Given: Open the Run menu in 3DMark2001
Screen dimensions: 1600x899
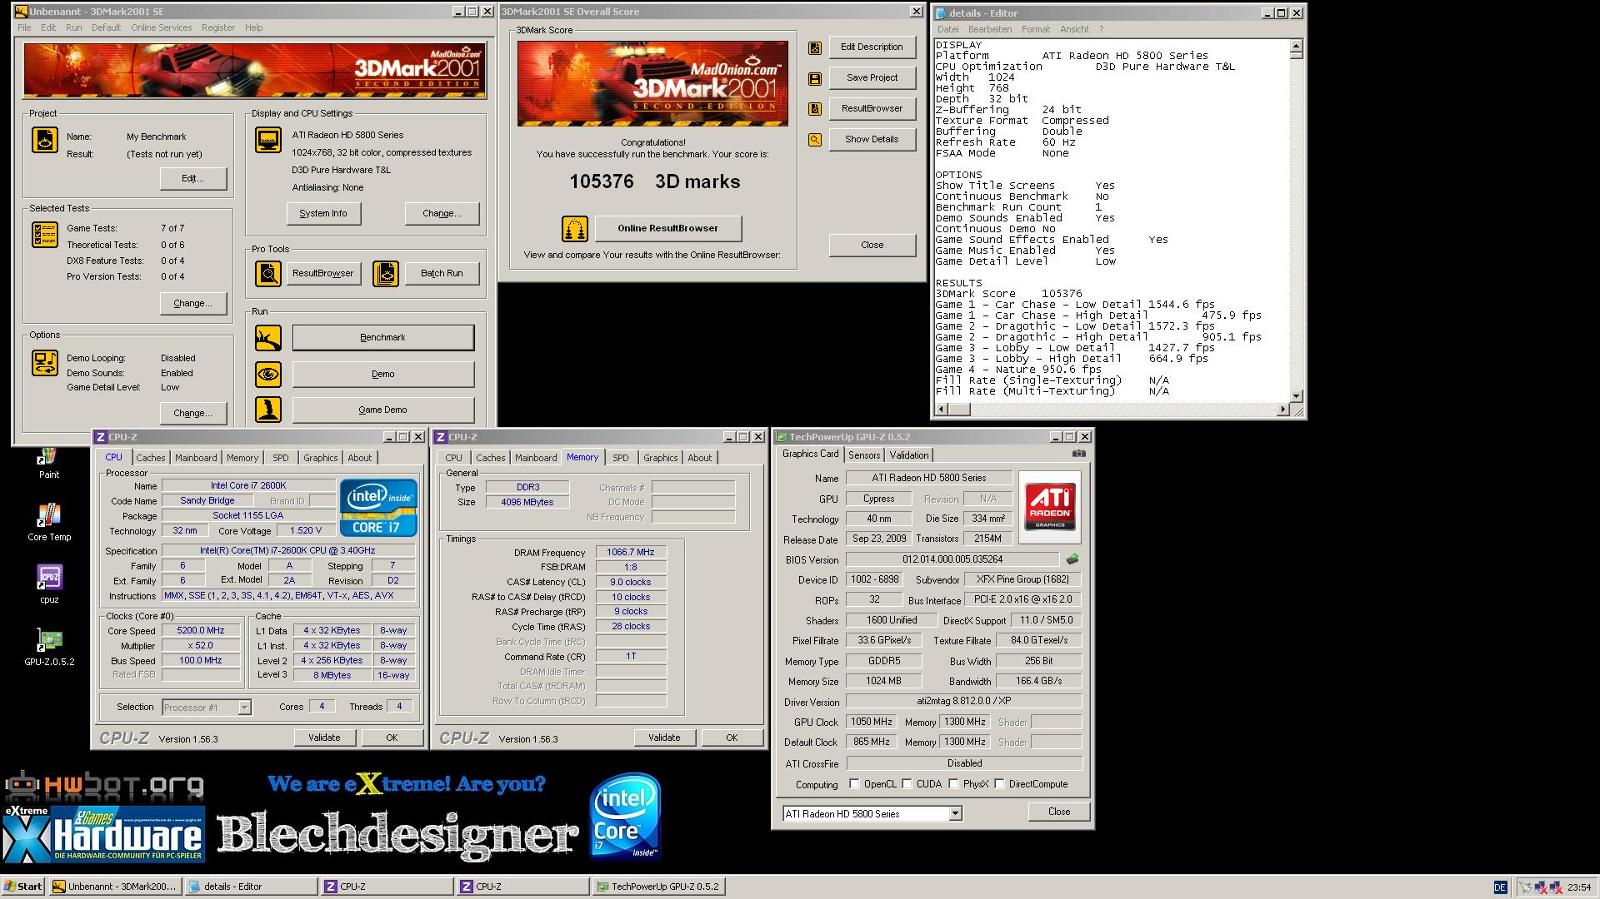Looking at the screenshot, I should (x=74, y=28).
